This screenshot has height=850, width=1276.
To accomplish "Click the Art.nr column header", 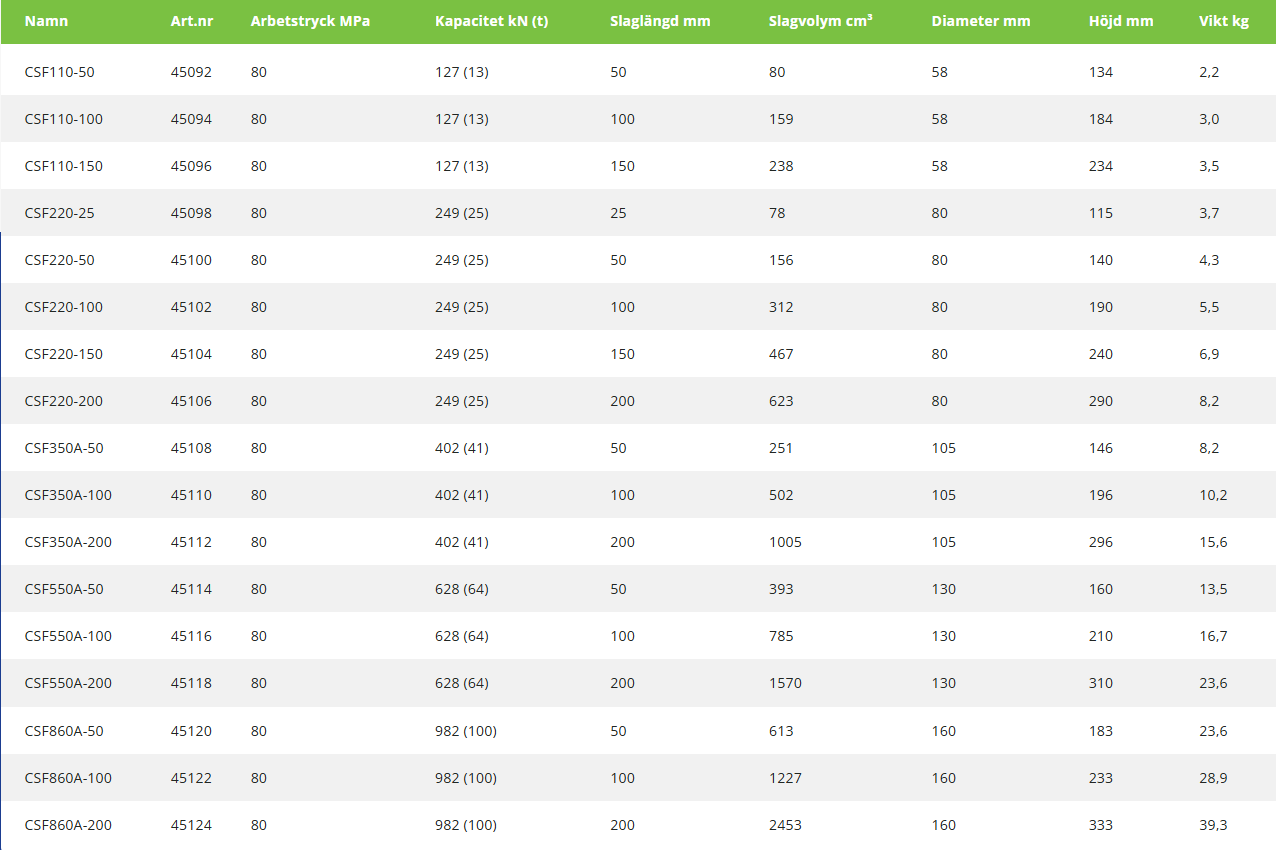I will (191, 21).
